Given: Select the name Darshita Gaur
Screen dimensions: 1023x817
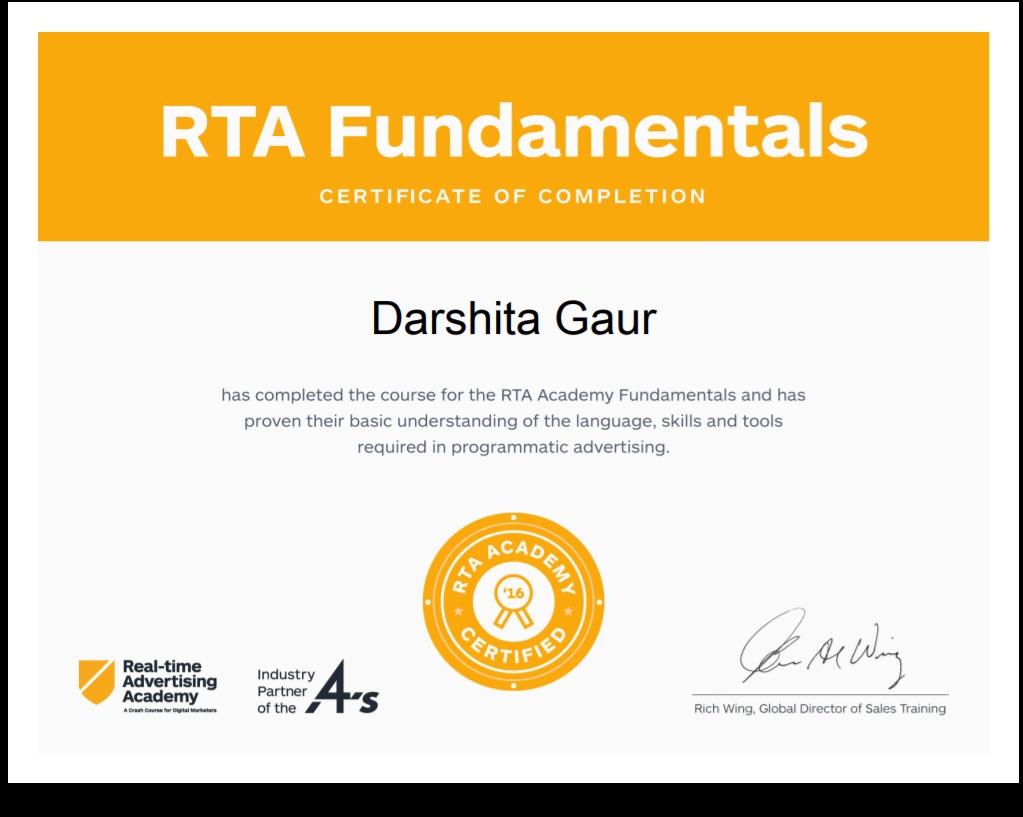Looking at the screenshot, I should click(x=513, y=318).
